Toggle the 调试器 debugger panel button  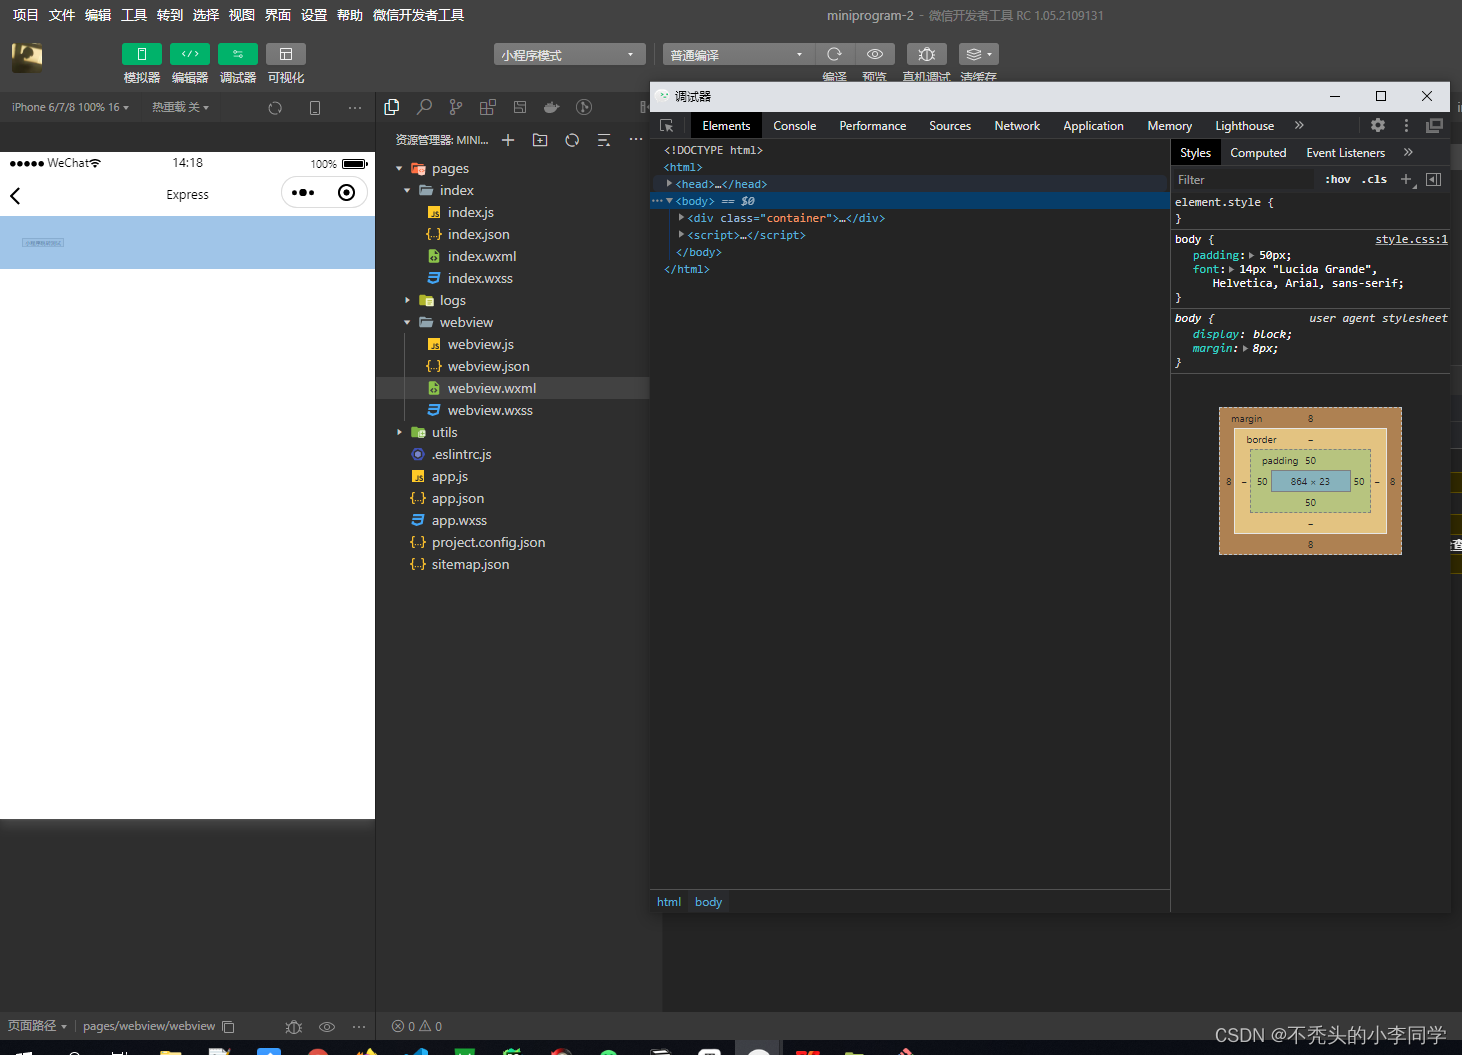(238, 54)
